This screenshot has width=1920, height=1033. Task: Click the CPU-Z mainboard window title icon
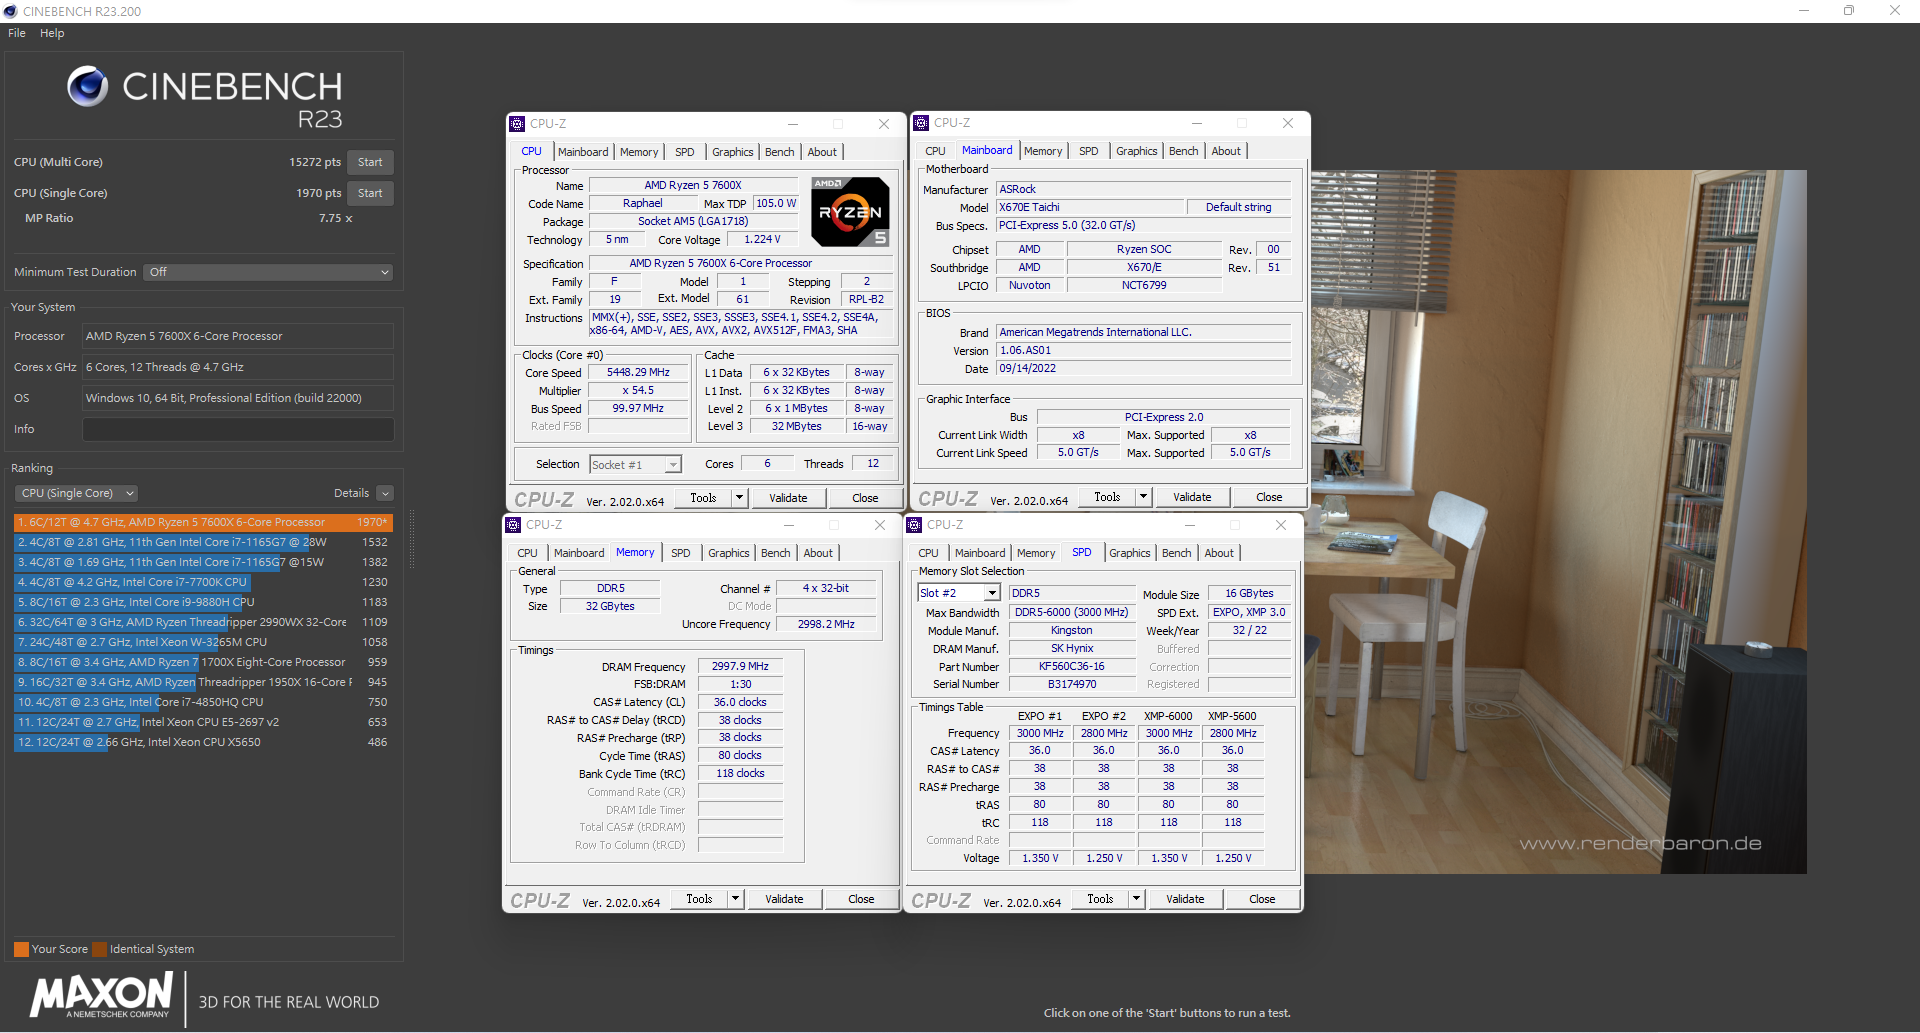[921, 123]
